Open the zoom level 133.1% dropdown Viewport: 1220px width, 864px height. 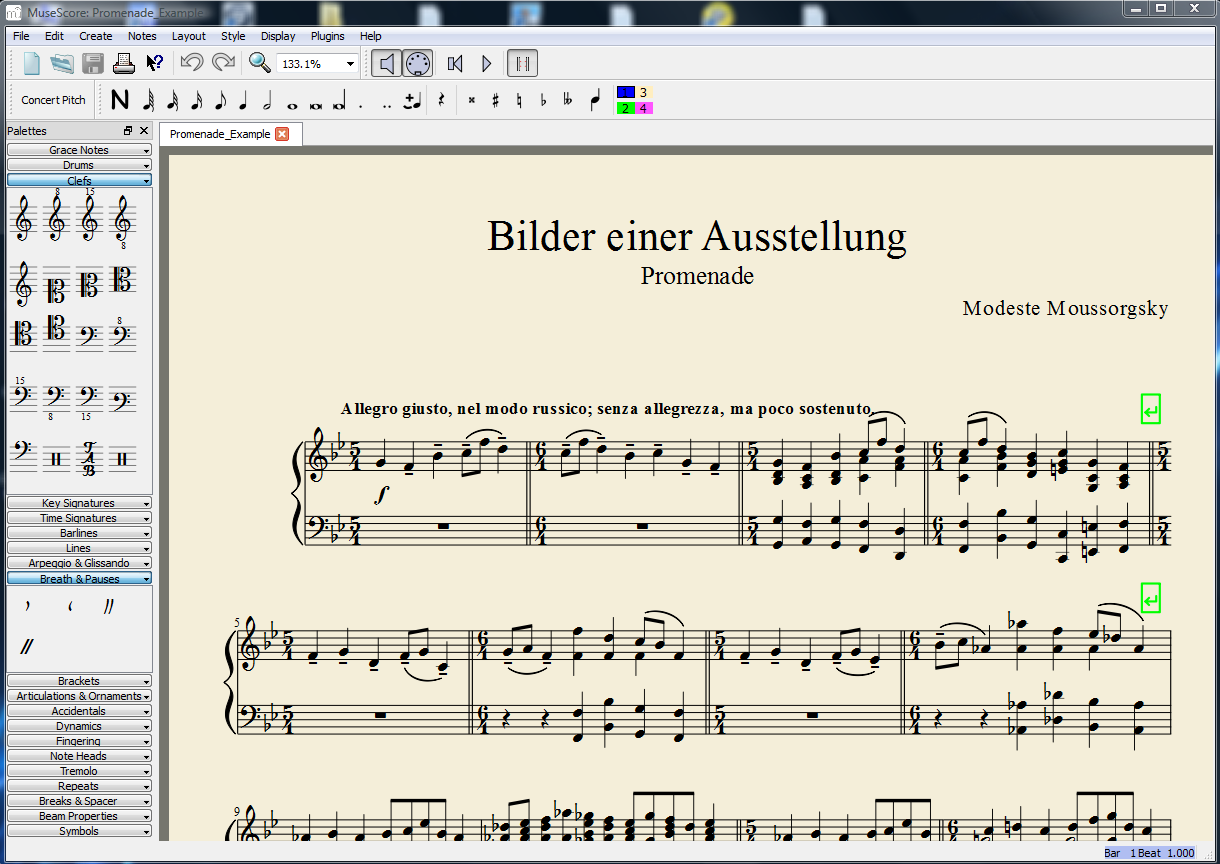(x=350, y=64)
